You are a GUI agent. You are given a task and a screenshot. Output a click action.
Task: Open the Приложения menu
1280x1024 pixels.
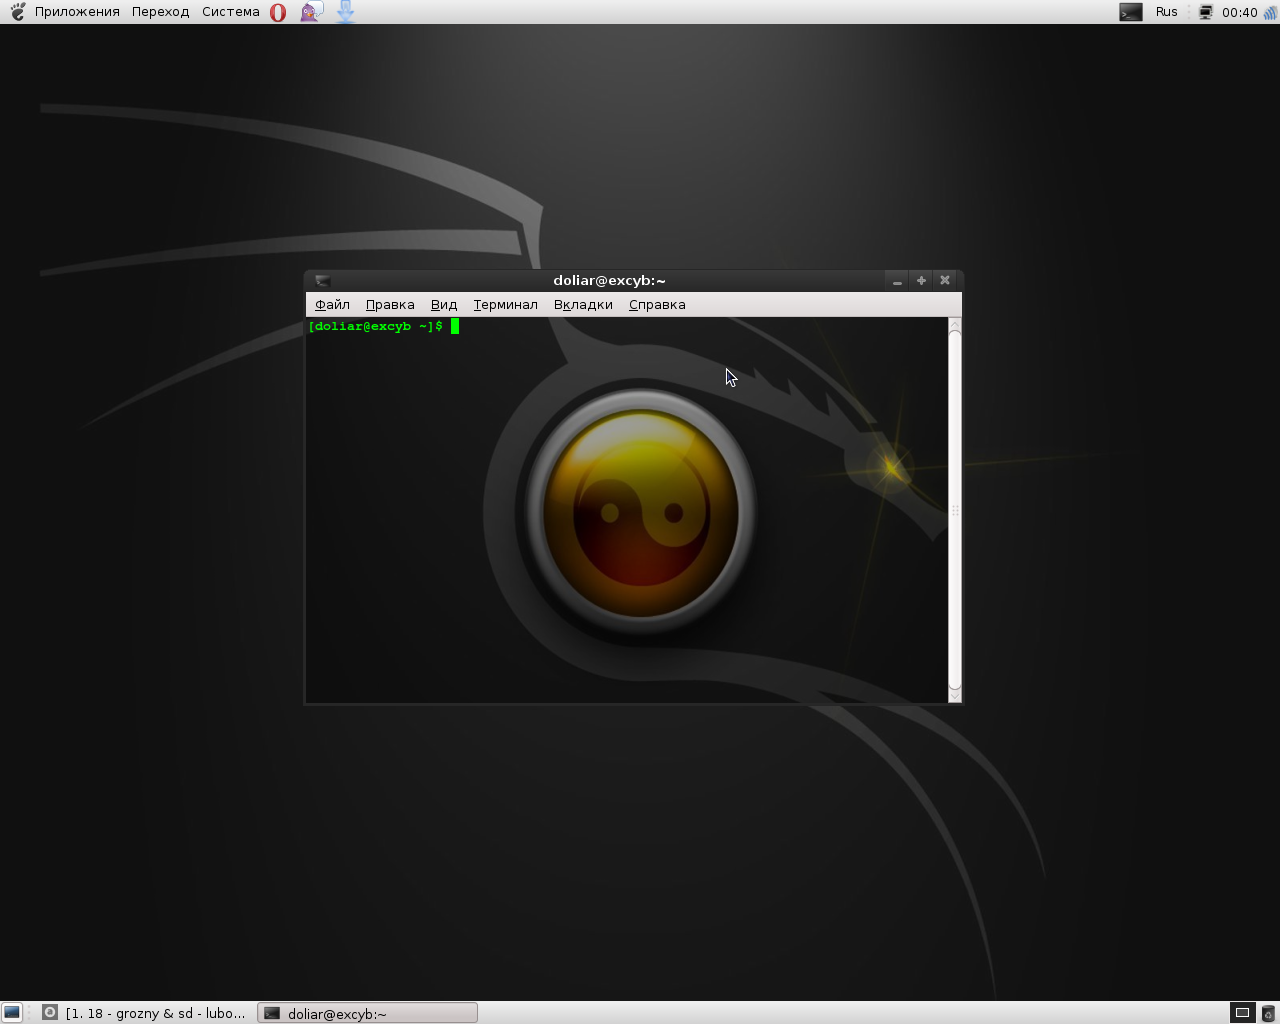point(77,12)
